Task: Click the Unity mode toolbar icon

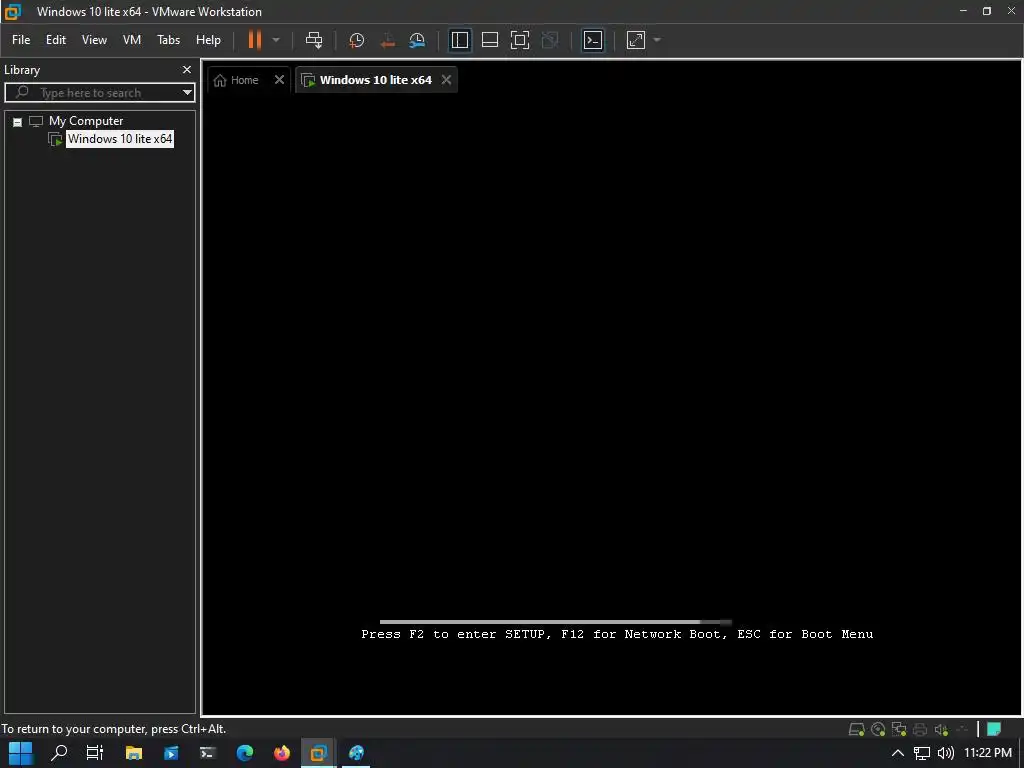Action: coord(550,40)
